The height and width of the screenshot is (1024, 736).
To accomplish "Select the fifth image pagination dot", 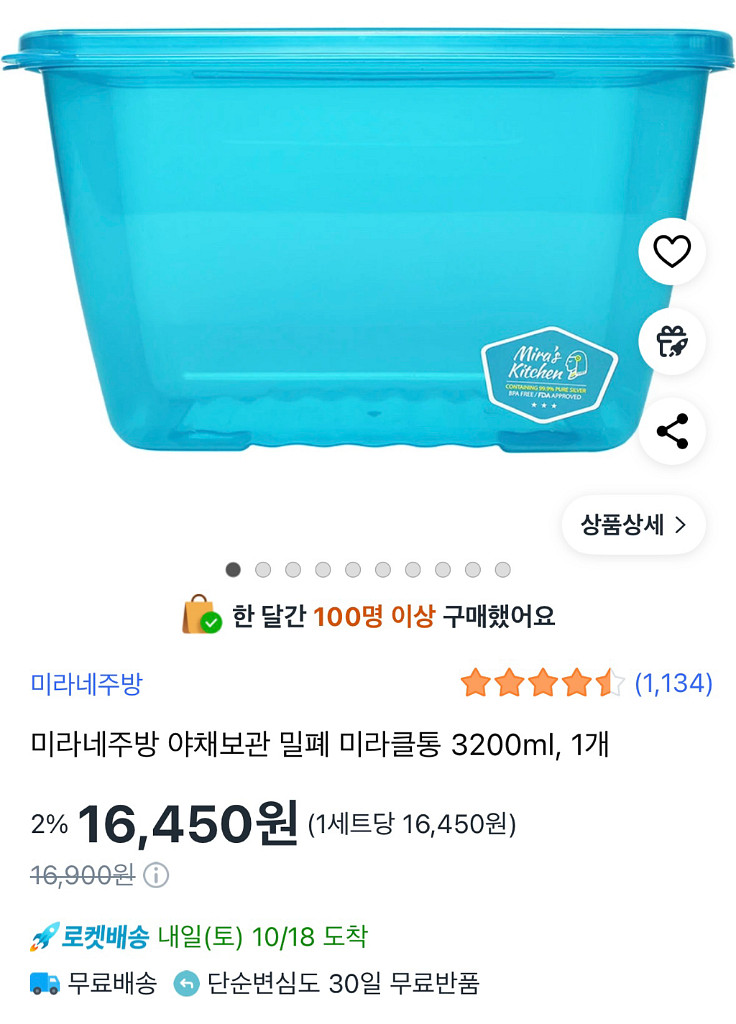I will coord(353,570).
